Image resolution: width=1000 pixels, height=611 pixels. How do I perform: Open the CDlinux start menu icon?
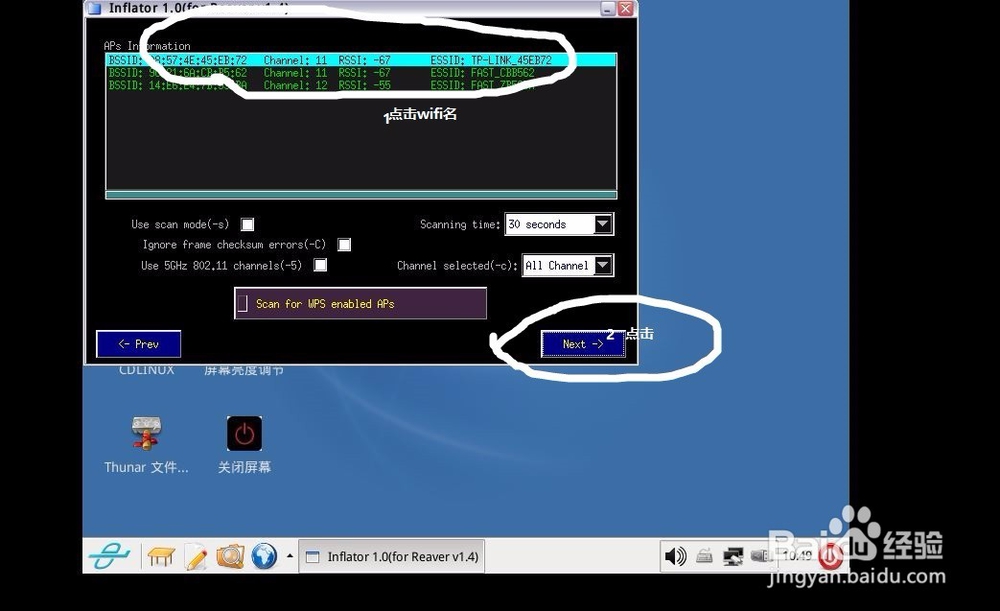(x=109, y=556)
